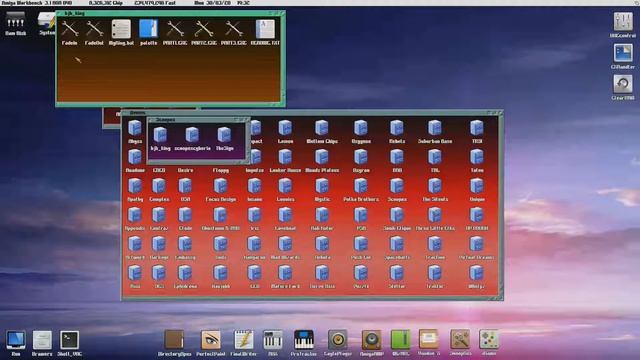The image size is (640, 360).
Task: Open the Scoopex drawer in Demos window
Action: tap(397, 186)
